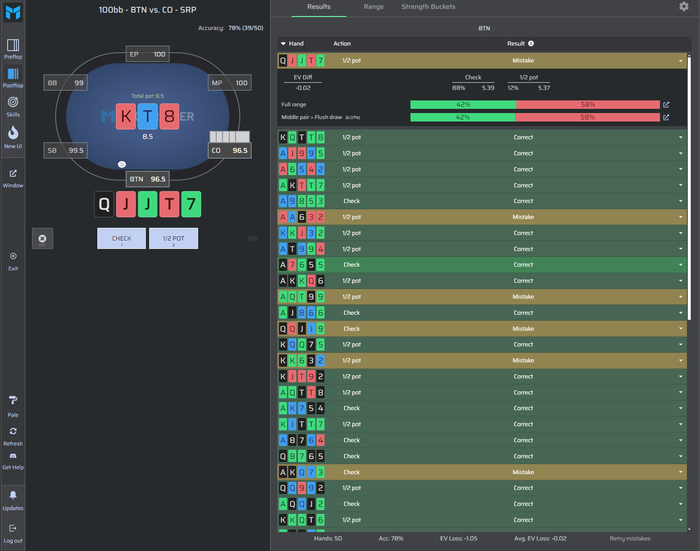Screen dimensions: 700x551
Task: Select the EP seat box
Action: tap(148, 54)
